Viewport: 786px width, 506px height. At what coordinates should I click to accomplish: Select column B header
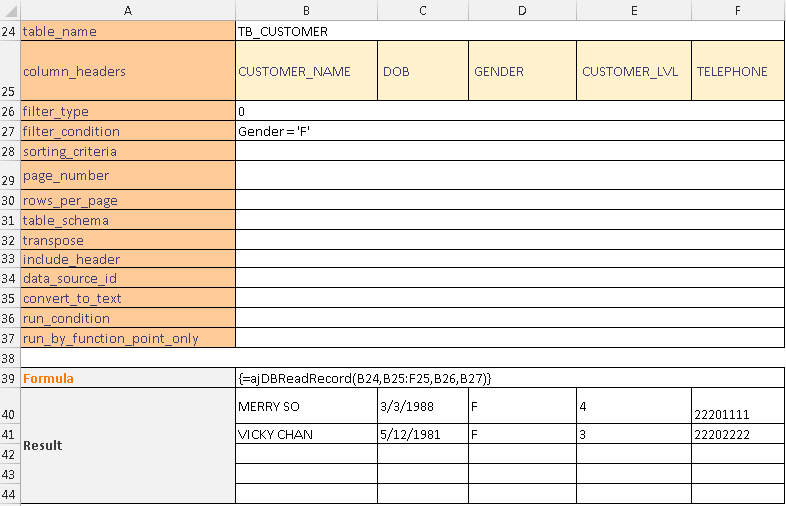click(x=305, y=10)
